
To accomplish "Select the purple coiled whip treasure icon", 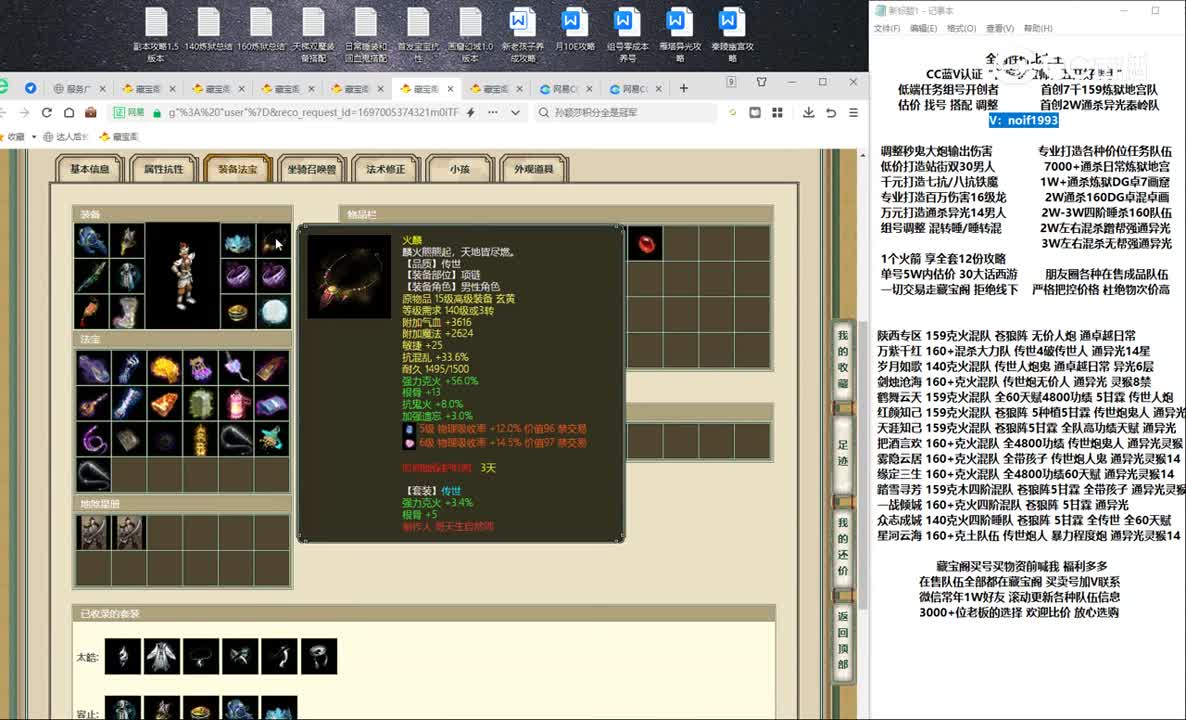I will (x=93, y=439).
